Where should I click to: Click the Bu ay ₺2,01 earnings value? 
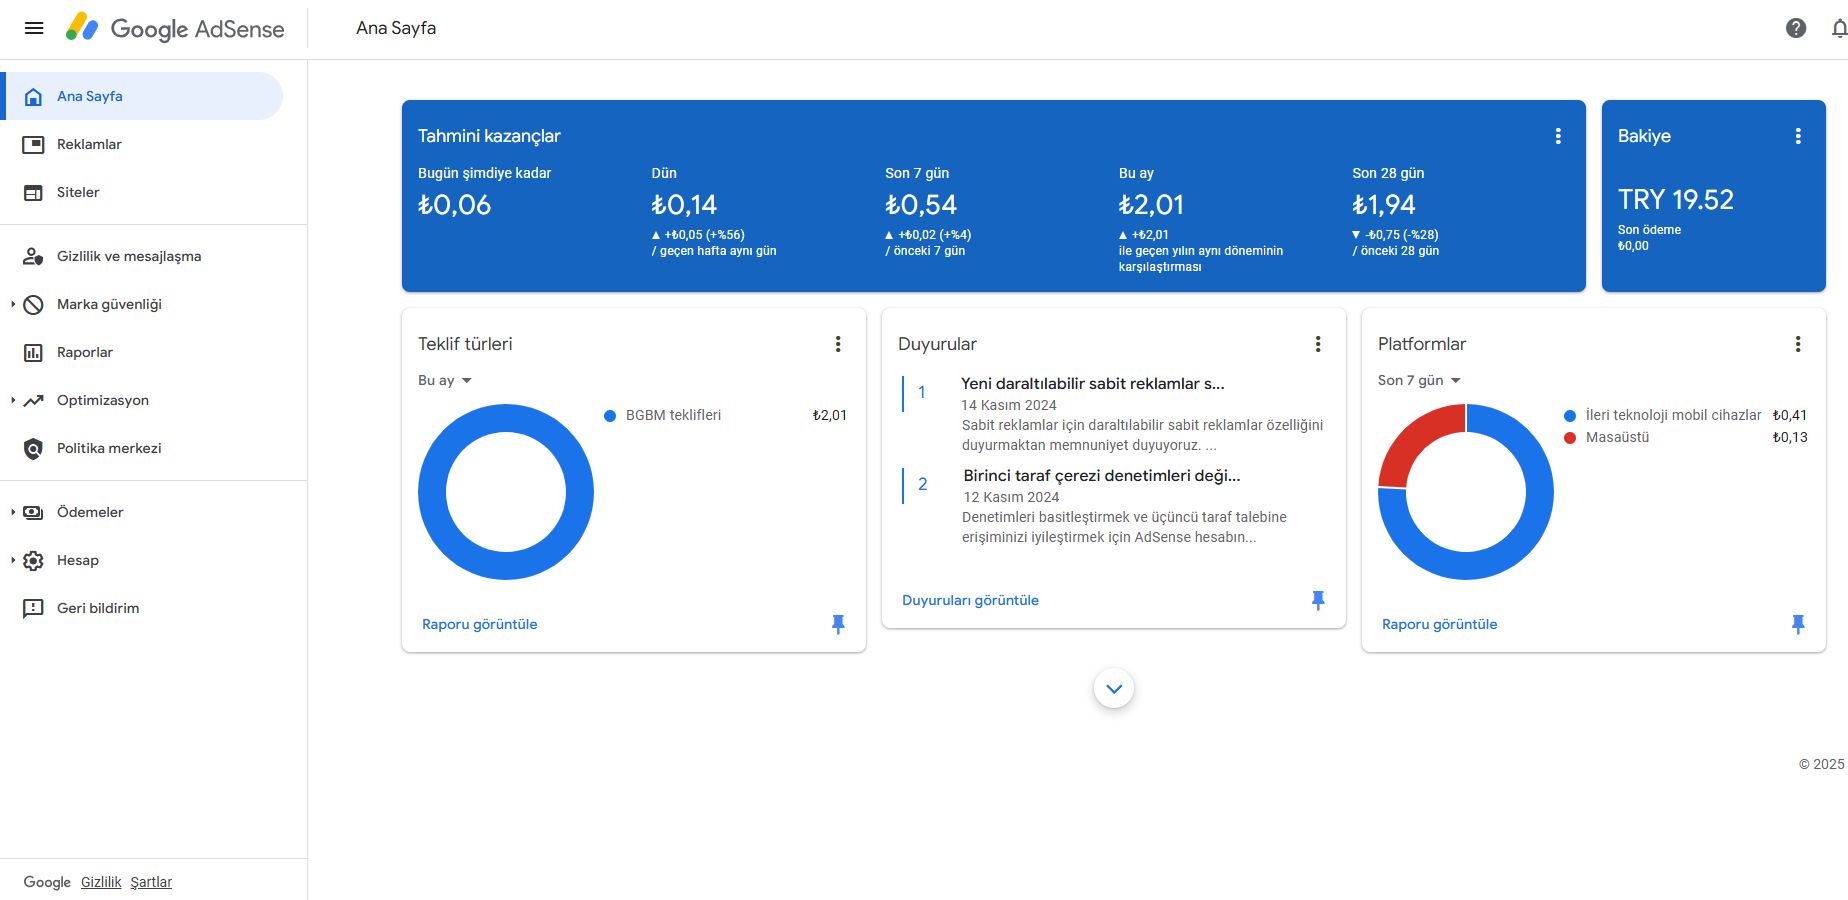point(1152,205)
